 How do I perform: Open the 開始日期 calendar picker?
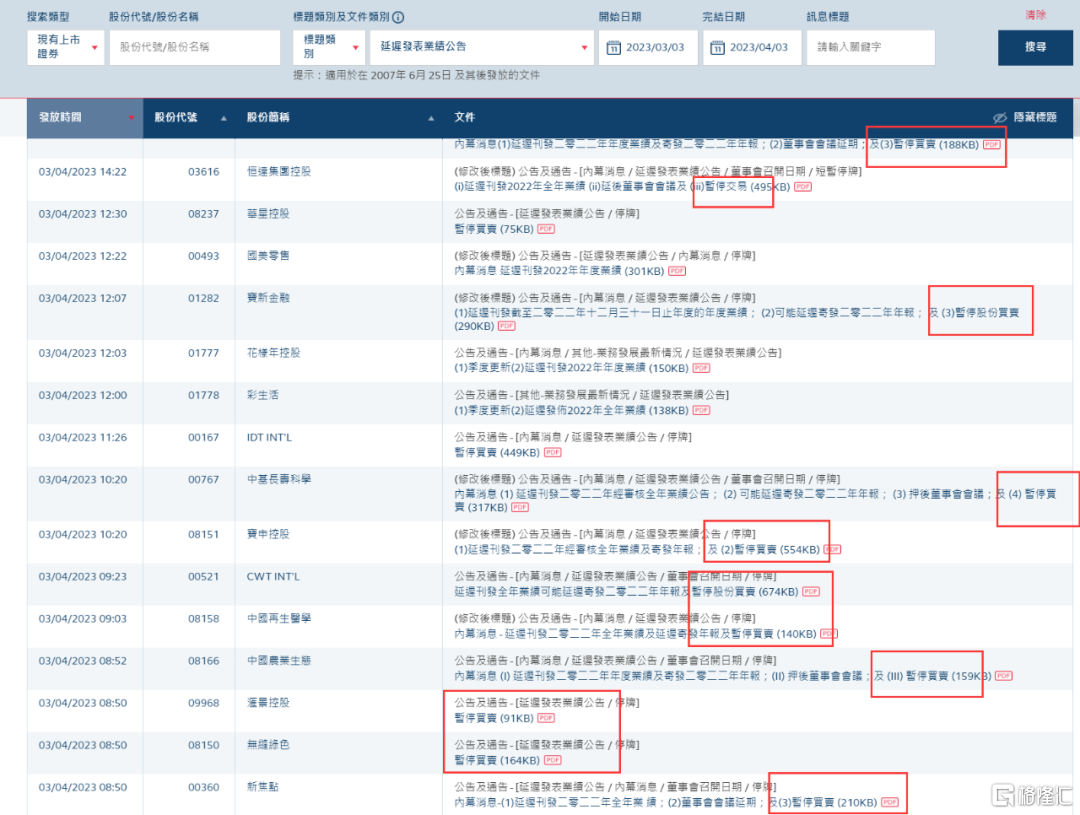[x=613, y=48]
